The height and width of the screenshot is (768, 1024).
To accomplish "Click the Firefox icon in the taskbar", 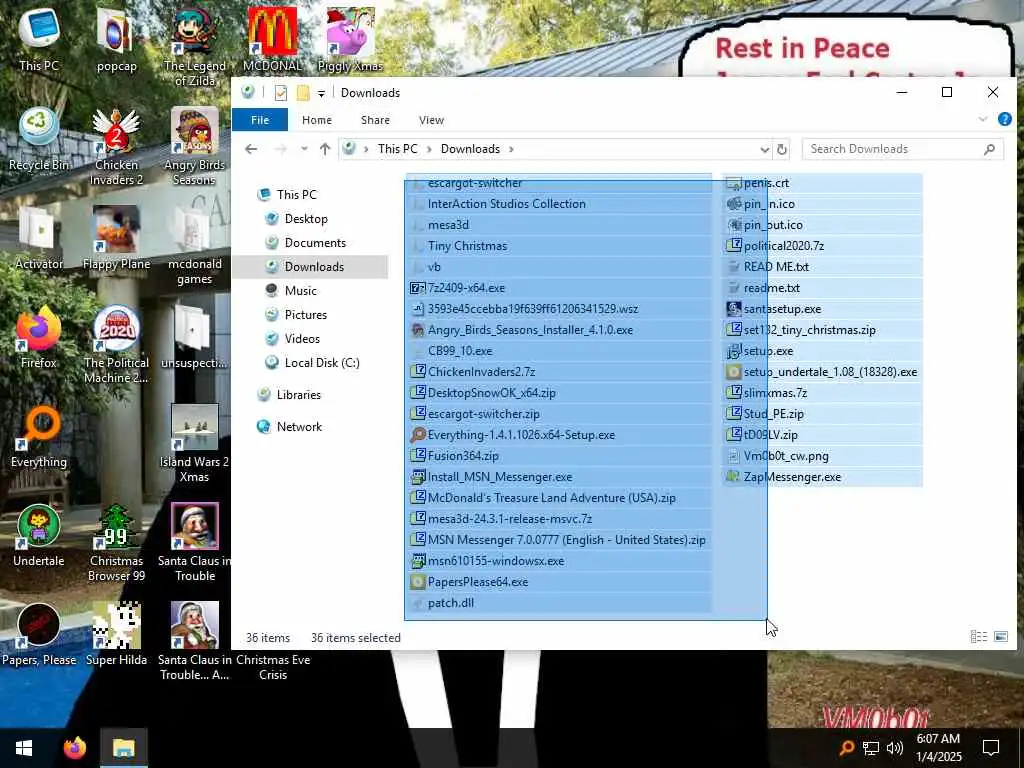I will point(74,748).
